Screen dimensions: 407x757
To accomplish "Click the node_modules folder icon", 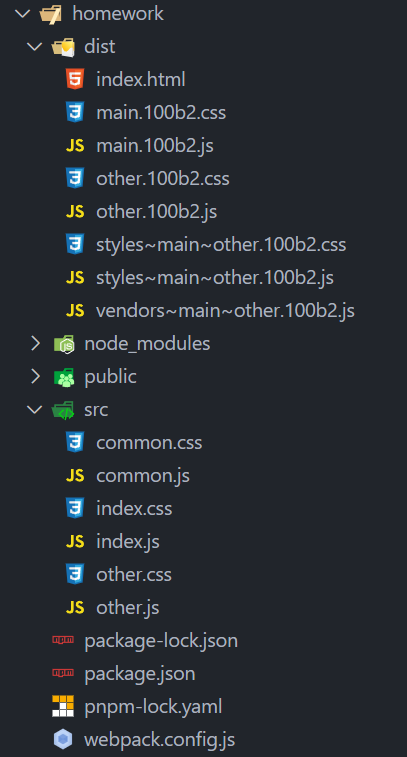I will pyautogui.click(x=64, y=344).
